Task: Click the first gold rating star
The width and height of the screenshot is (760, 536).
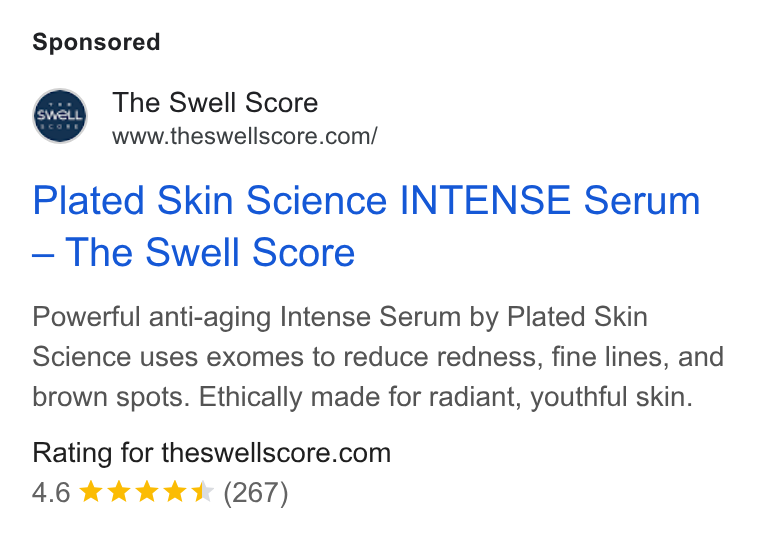Action: pos(91,492)
